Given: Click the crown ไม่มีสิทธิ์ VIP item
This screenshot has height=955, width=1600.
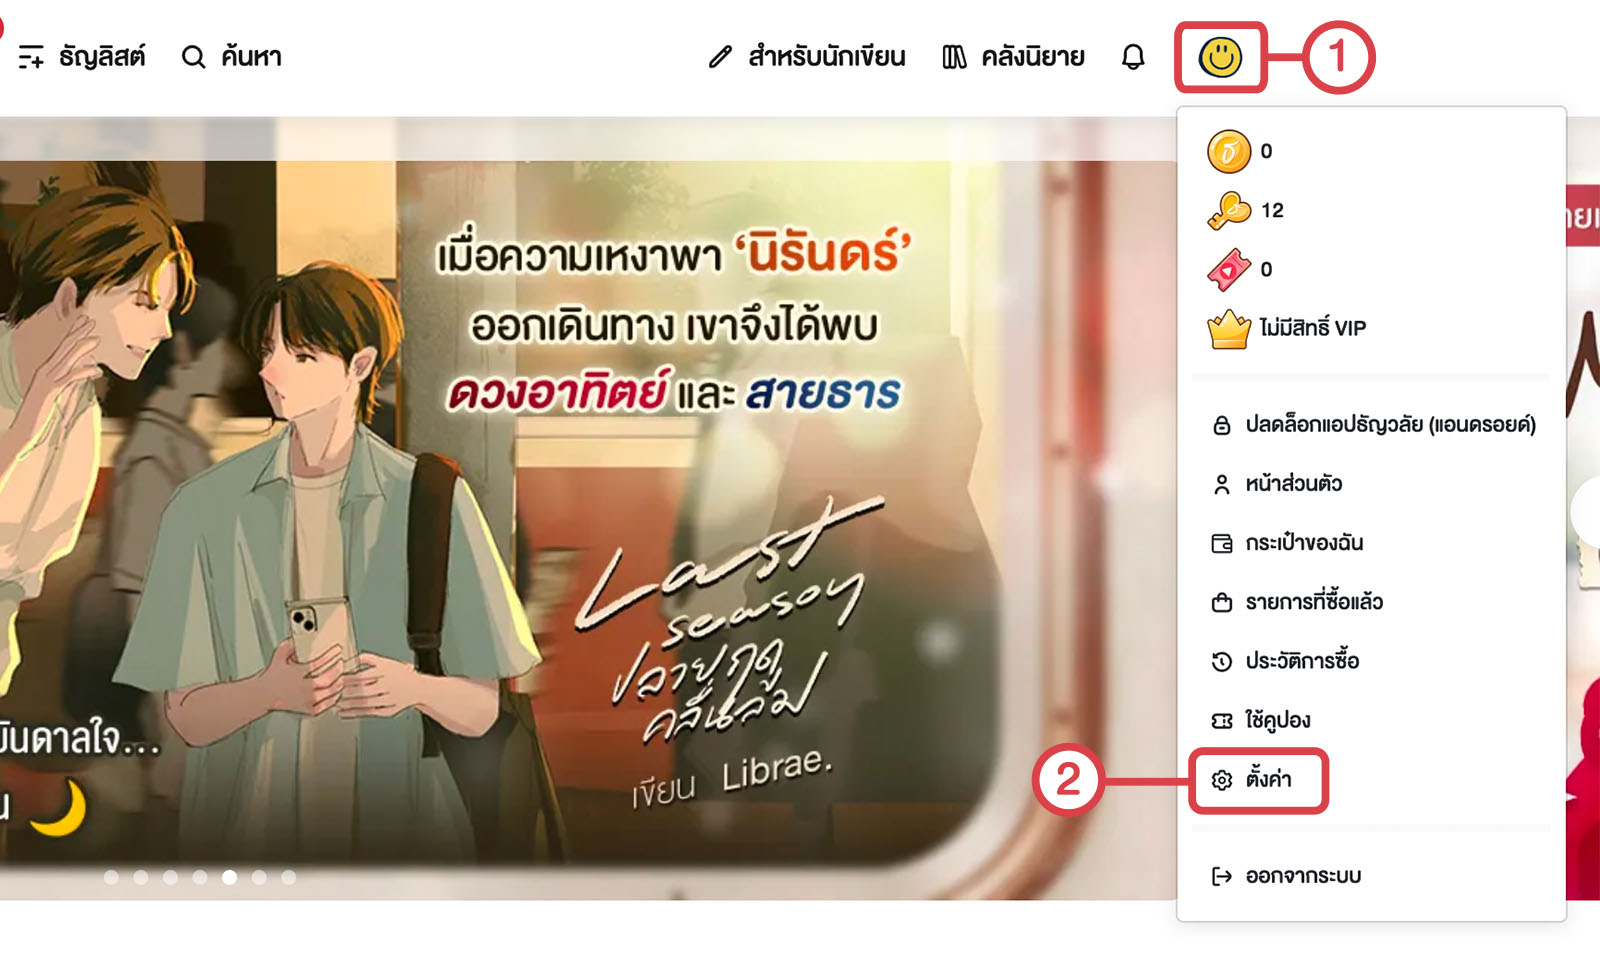Looking at the screenshot, I should tap(1287, 328).
